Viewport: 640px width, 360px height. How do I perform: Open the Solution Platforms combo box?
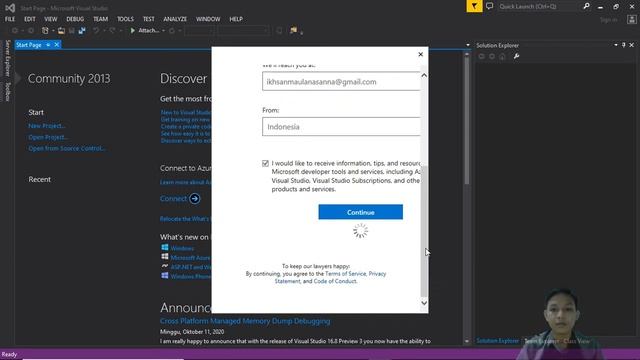(243, 31)
